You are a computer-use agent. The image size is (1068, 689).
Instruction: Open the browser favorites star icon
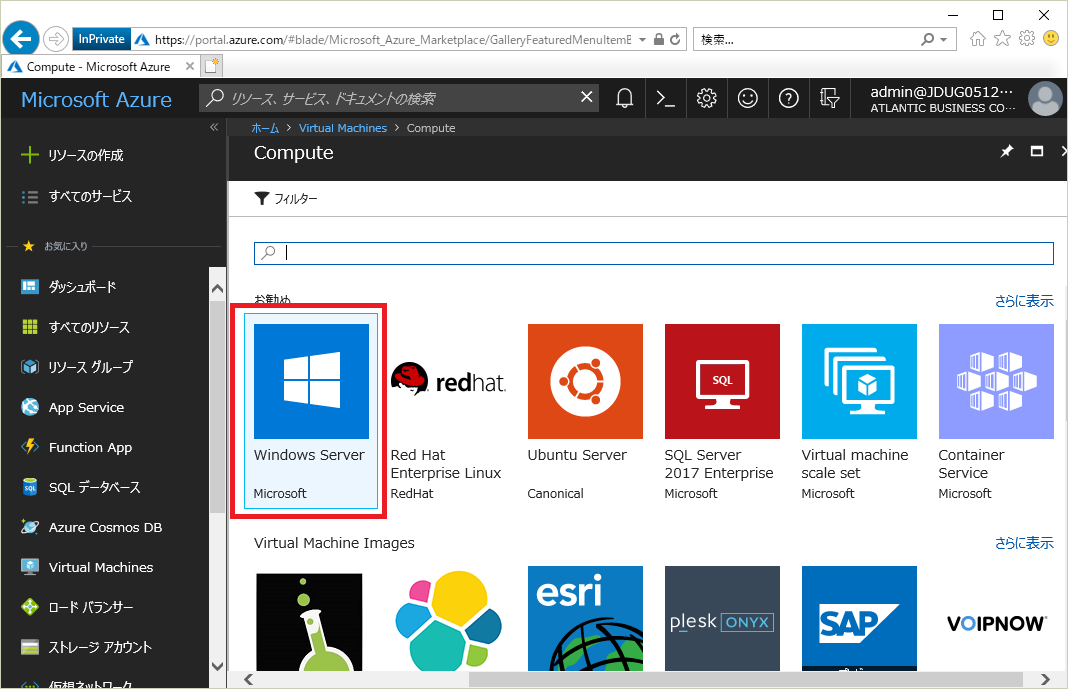(x=1002, y=39)
